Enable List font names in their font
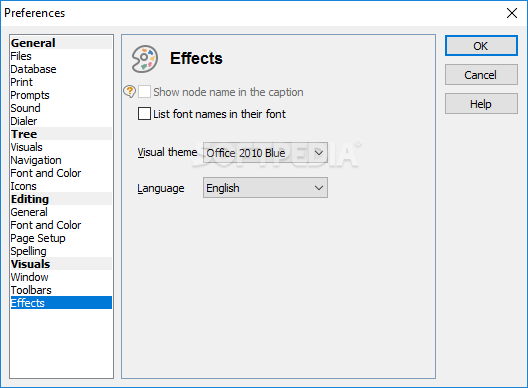Viewport: 528px width, 388px height. pos(144,114)
